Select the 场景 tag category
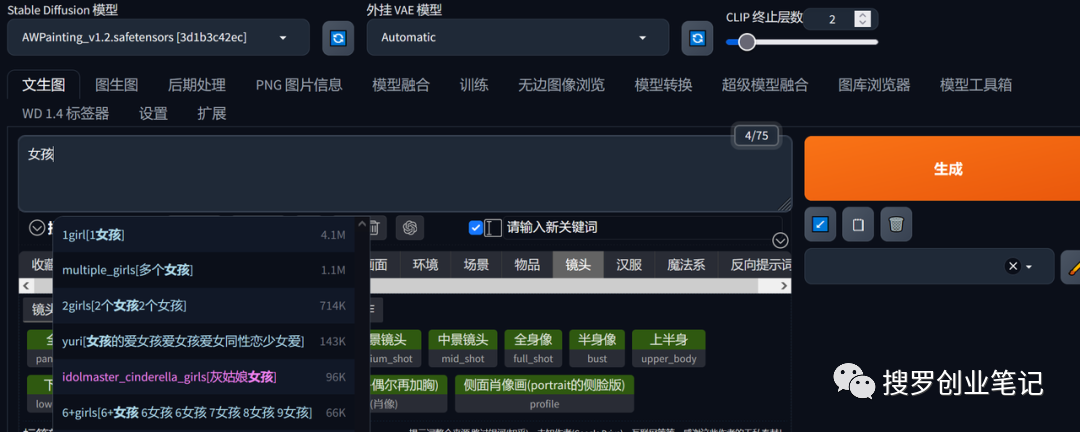 tap(476, 265)
